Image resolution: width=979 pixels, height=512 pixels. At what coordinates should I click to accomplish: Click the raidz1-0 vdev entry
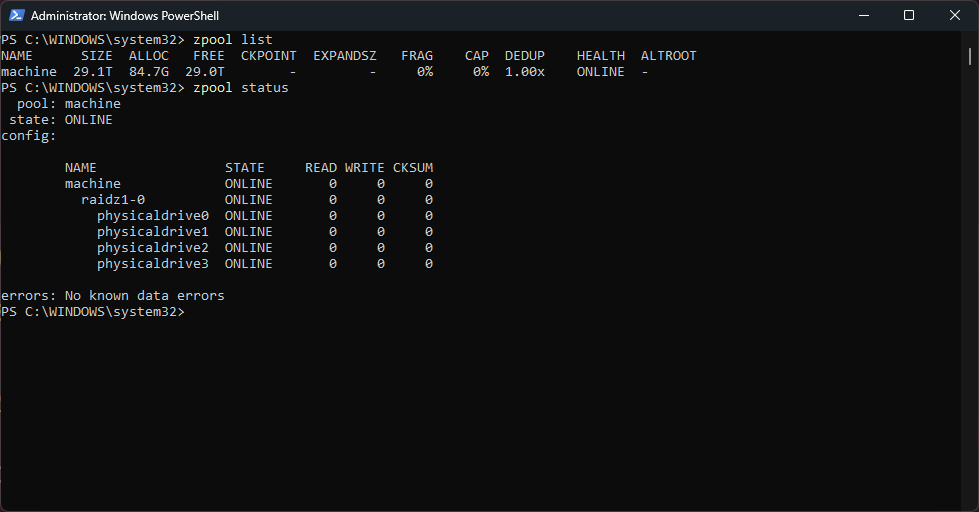tap(113, 200)
